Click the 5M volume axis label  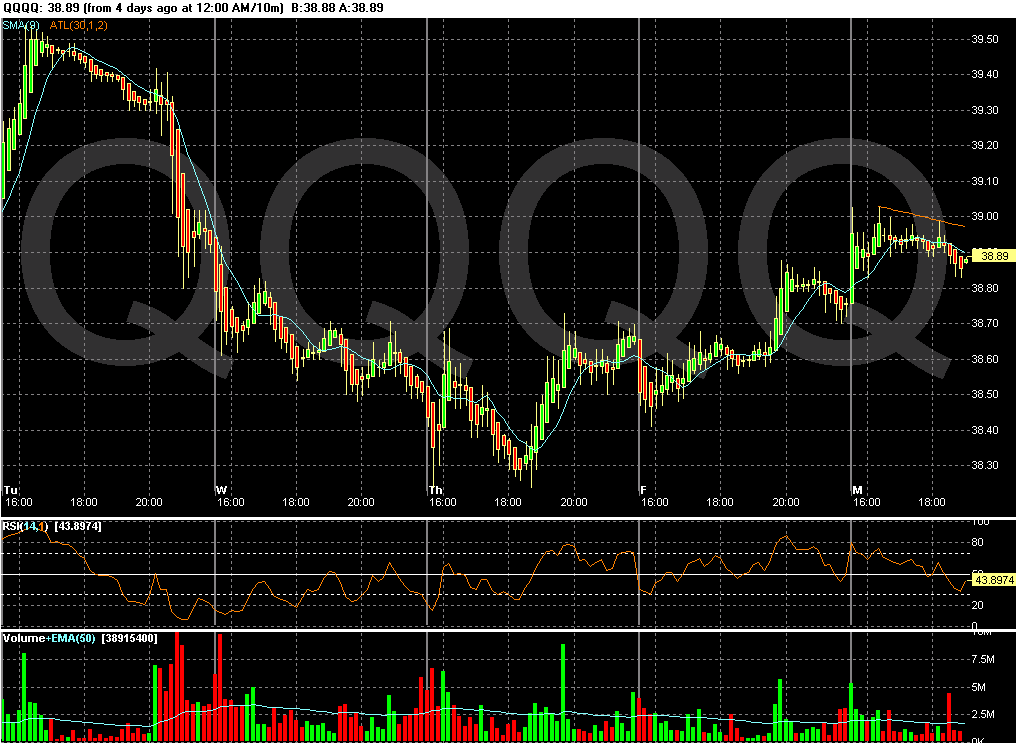click(979, 687)
